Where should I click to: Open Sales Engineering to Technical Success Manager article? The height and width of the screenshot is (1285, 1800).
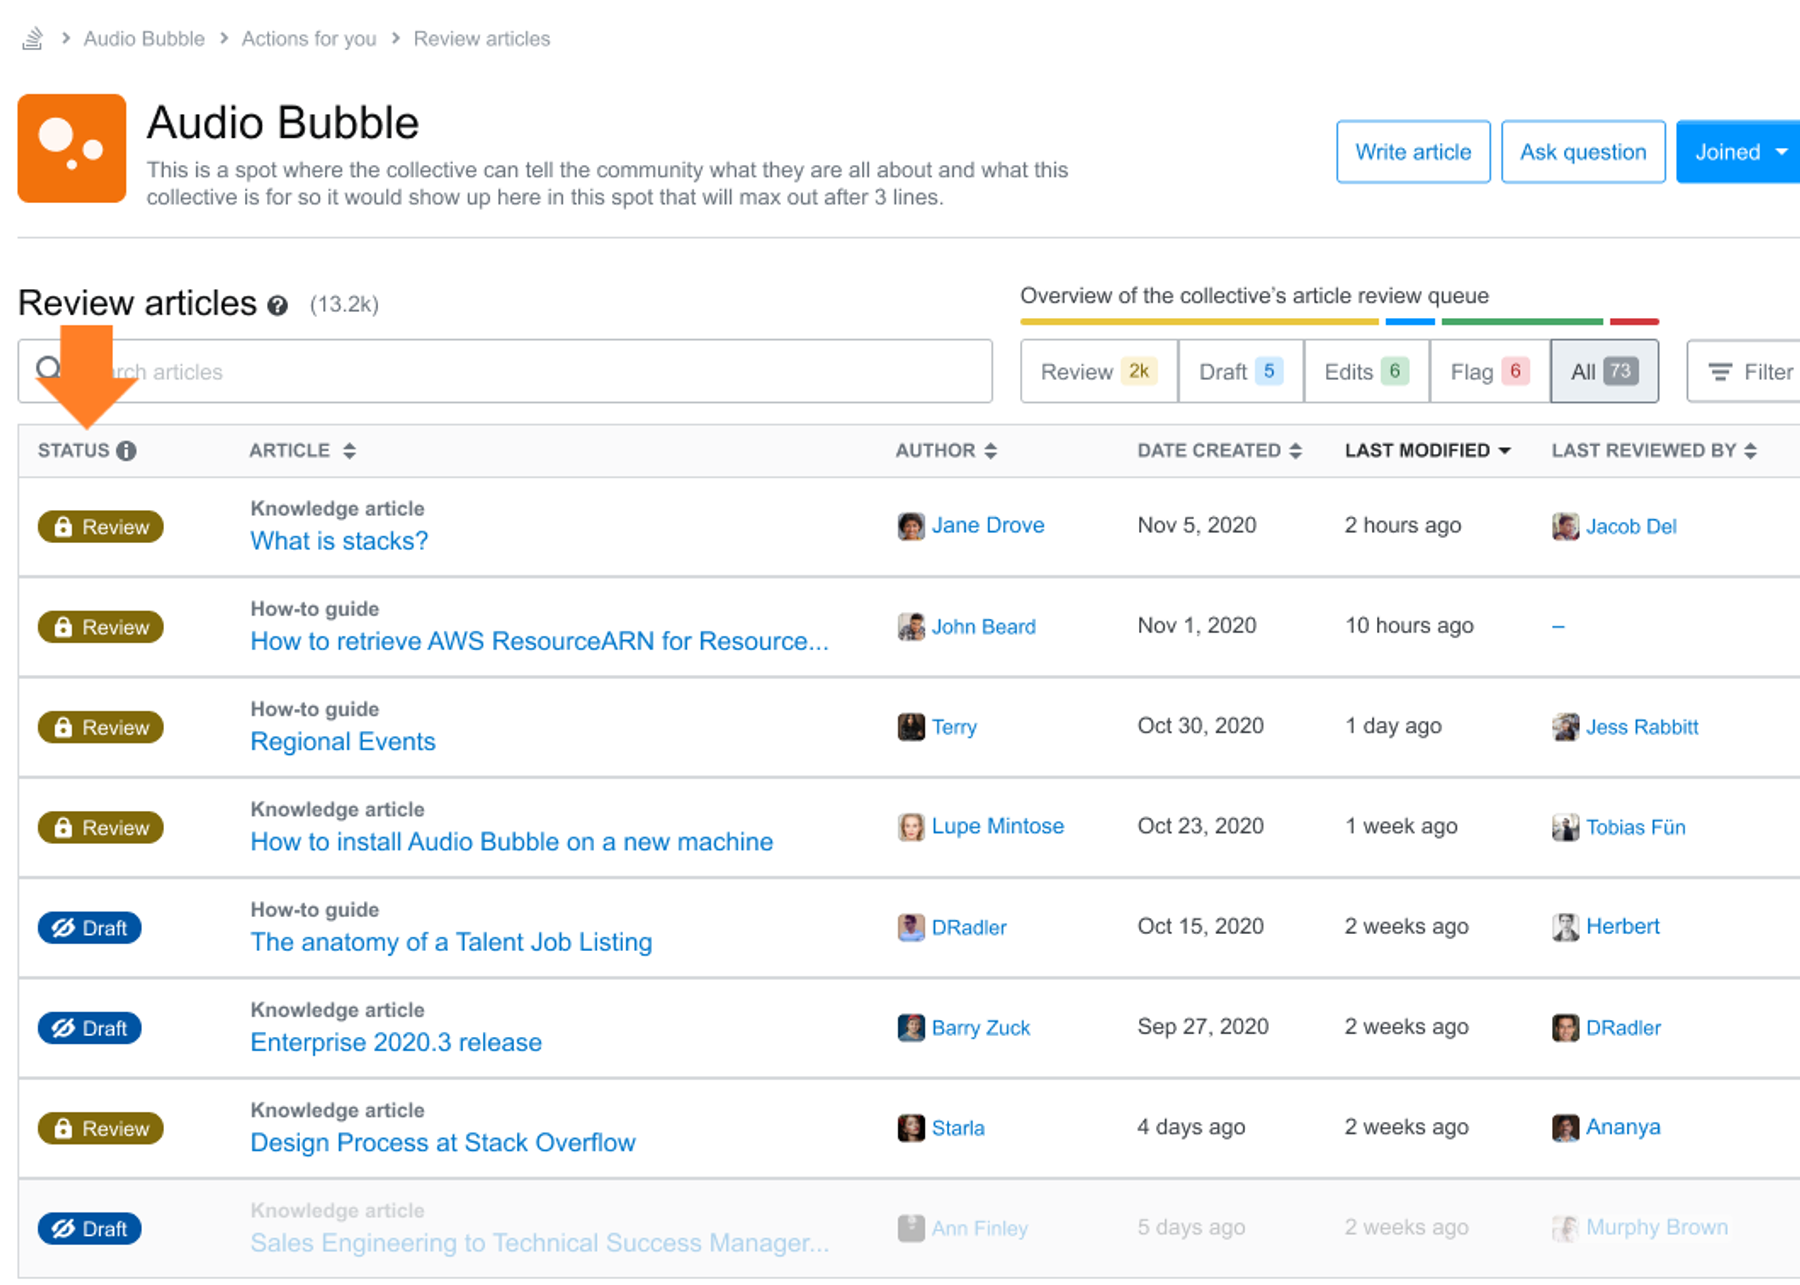[539, 1243]
